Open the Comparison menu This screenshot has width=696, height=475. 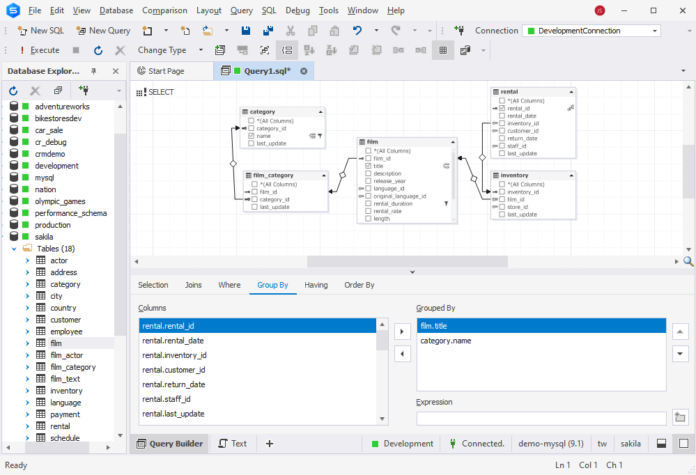[x=164, y=10]
